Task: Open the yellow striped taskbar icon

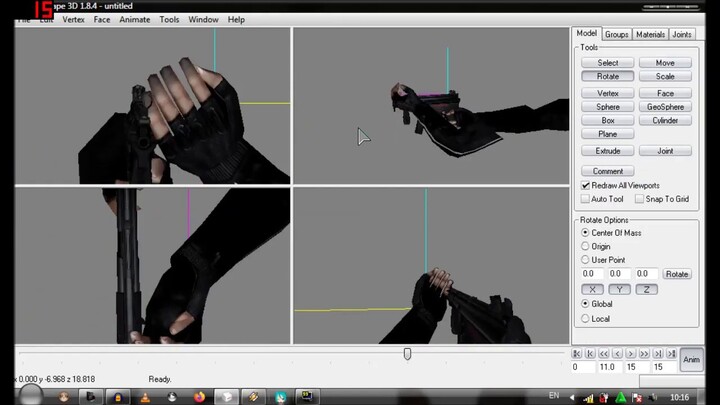Action: point(253,397)
